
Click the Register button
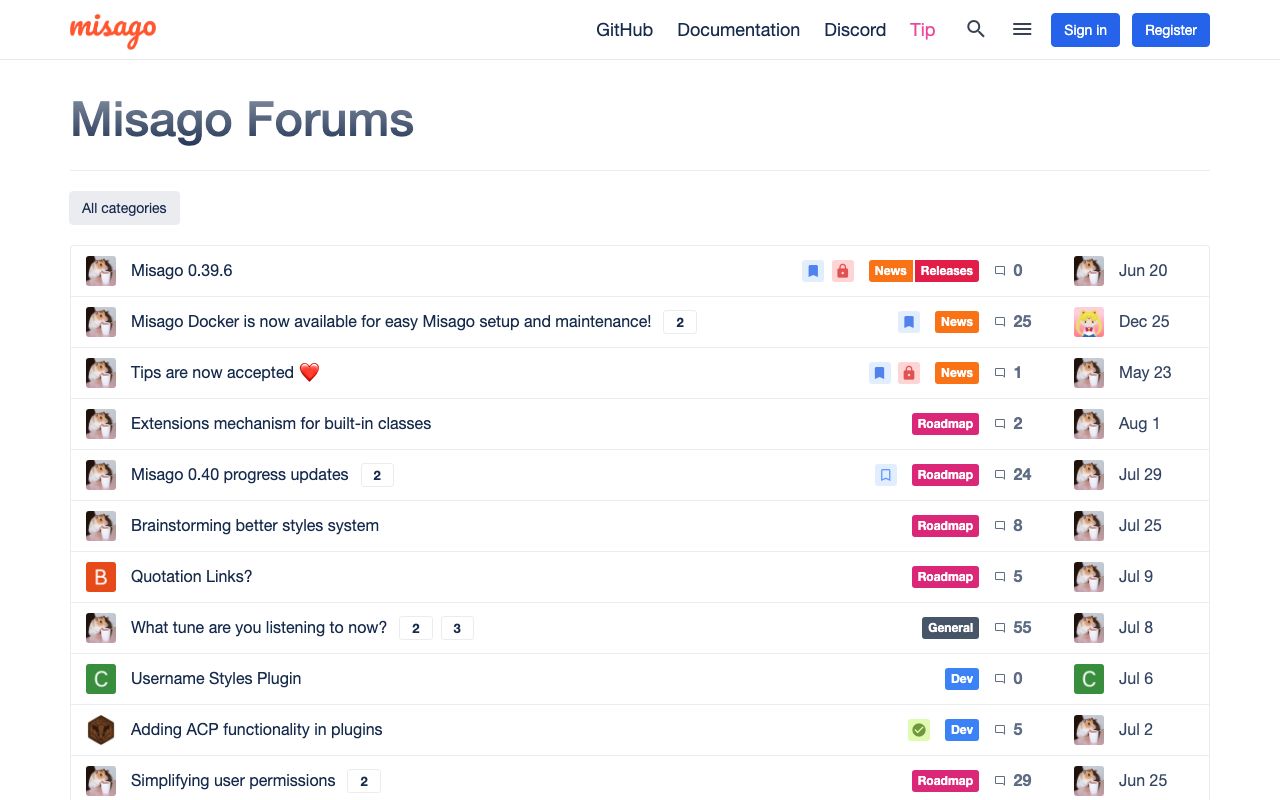[x=1171, y=30]
